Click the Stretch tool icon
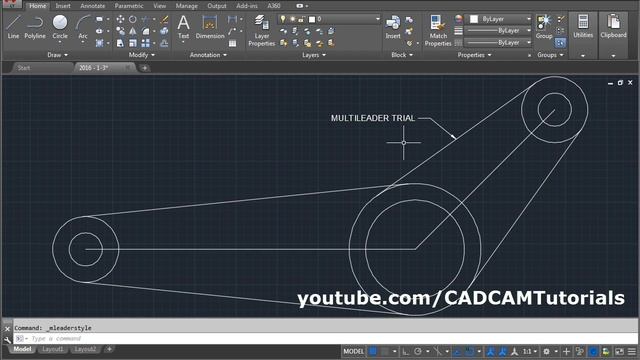Screen dimensions: 640x360 coord(120,43)
